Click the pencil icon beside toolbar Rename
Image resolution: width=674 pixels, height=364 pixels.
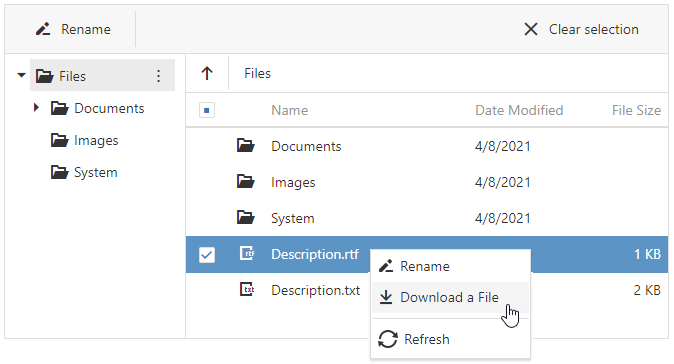tap(43, 29)
